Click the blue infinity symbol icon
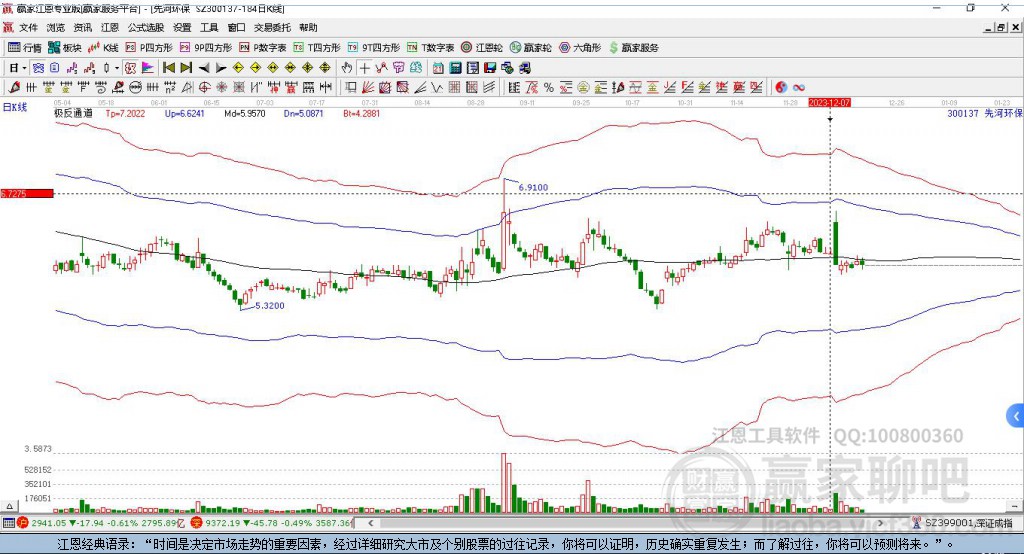This screenshot has height=554, width=1024. click(x=799, y=88)
